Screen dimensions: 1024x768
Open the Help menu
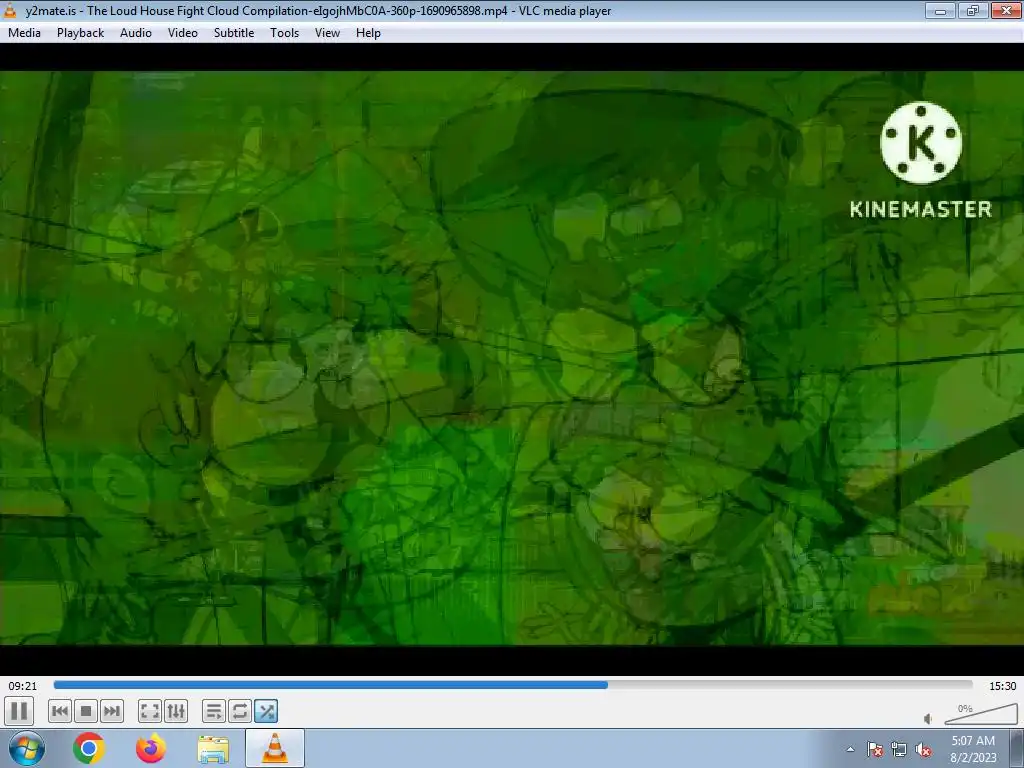click(x=368, y=33)
